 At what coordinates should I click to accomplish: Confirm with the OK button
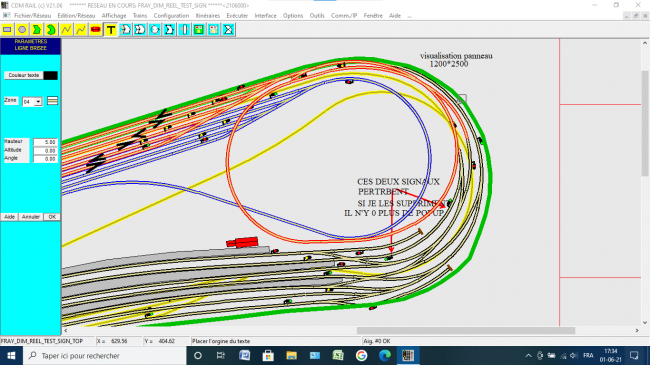52,217
